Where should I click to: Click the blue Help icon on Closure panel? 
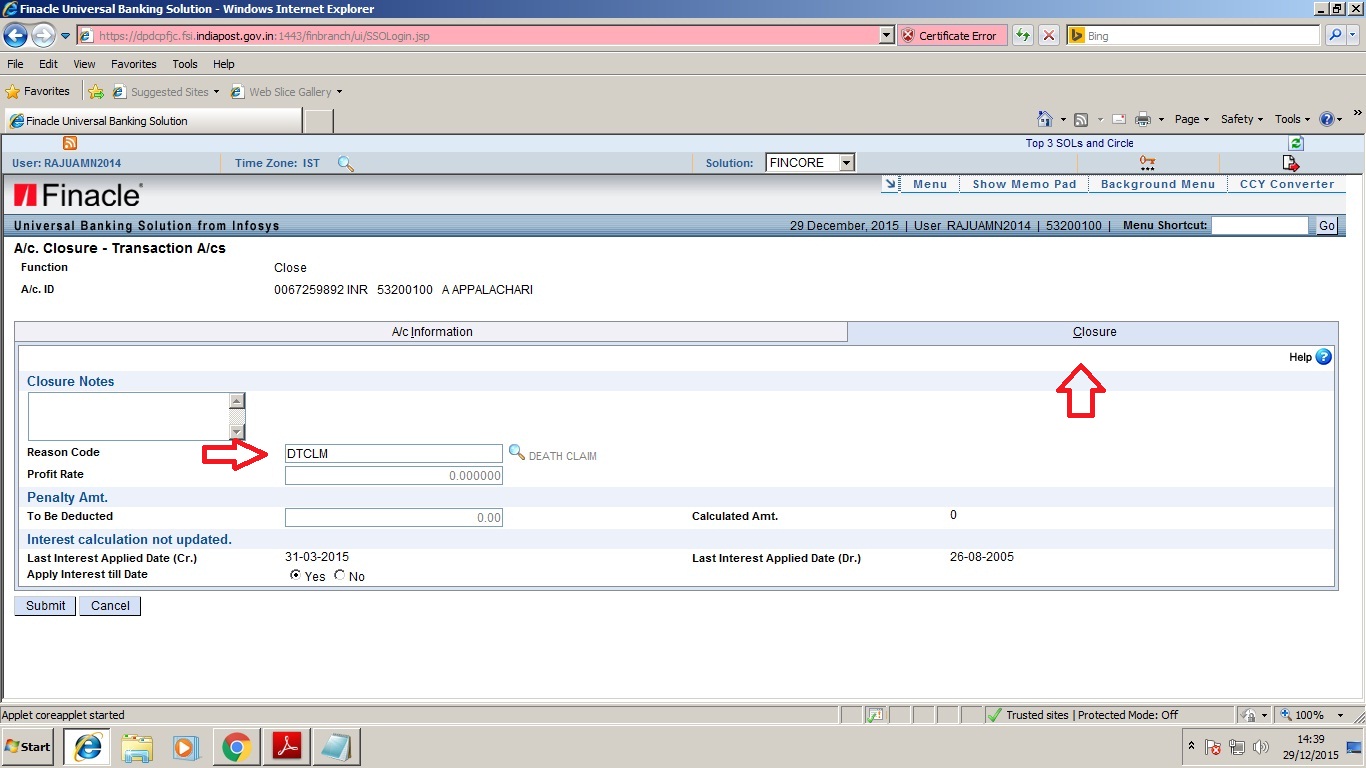pyautogui.click(x=1322, y=357)
